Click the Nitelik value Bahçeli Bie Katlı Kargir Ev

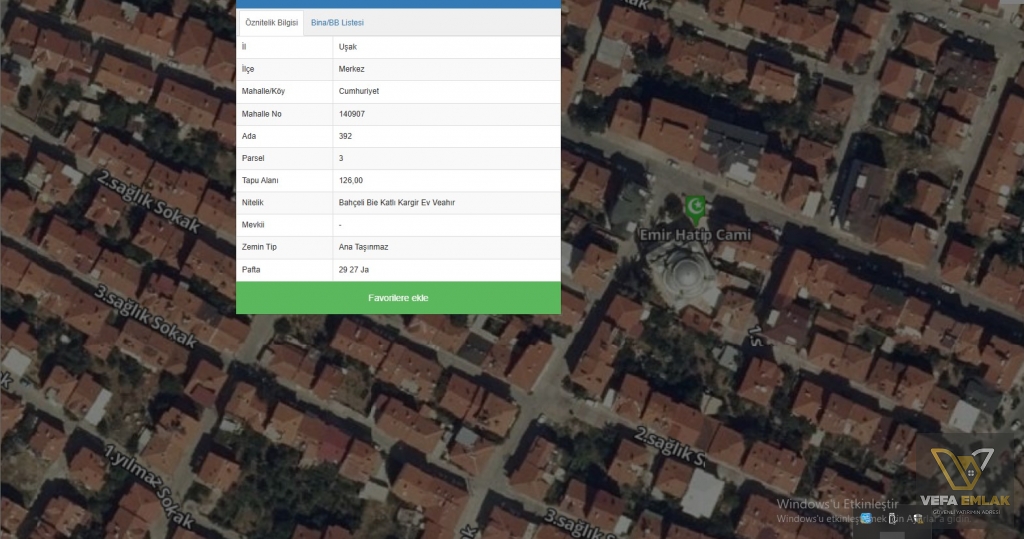[x=396, y=203]
